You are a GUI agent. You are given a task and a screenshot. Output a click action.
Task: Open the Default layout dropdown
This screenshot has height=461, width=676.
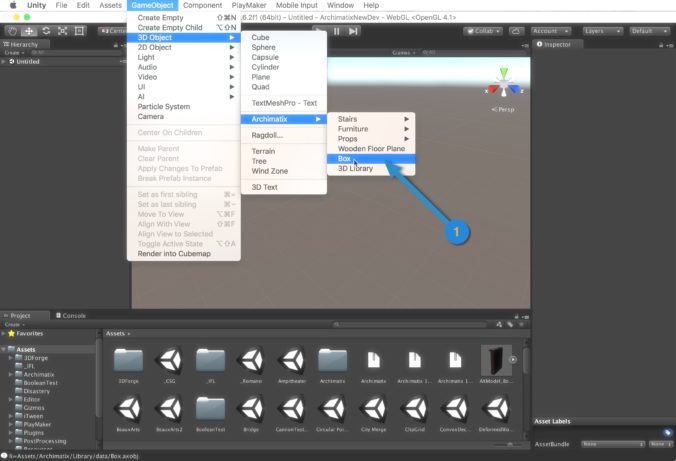point(649,31)
